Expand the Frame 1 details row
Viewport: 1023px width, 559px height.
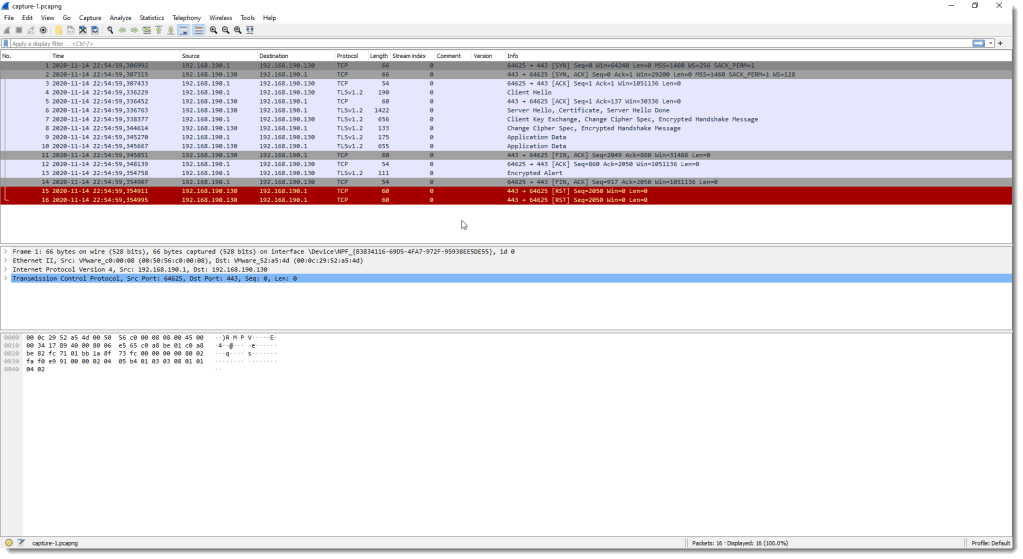point(6,252)
